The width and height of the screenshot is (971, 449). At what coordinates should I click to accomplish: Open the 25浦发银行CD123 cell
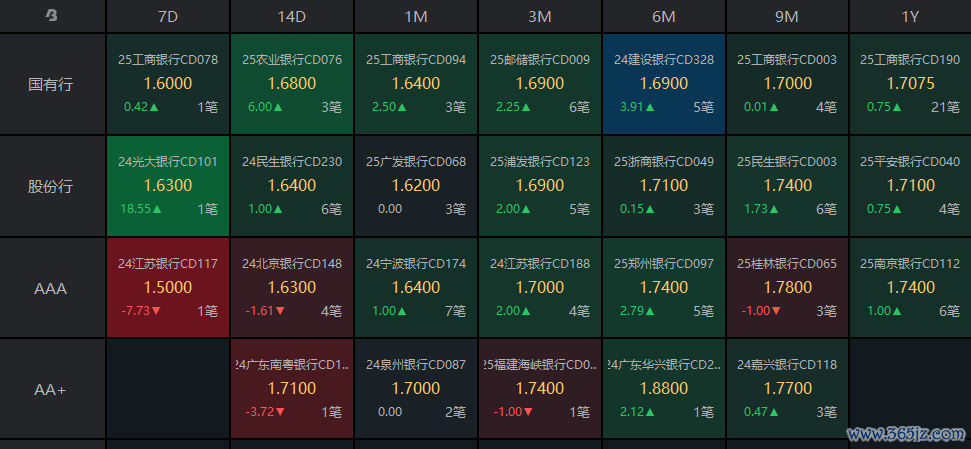(x=539, y=186)
